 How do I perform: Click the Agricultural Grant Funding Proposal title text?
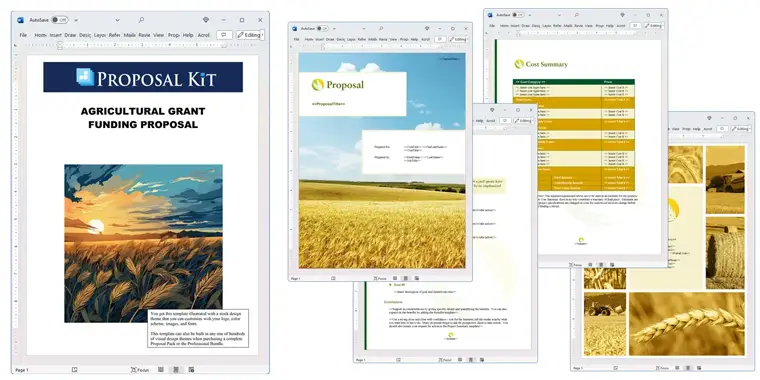point(143,118)
